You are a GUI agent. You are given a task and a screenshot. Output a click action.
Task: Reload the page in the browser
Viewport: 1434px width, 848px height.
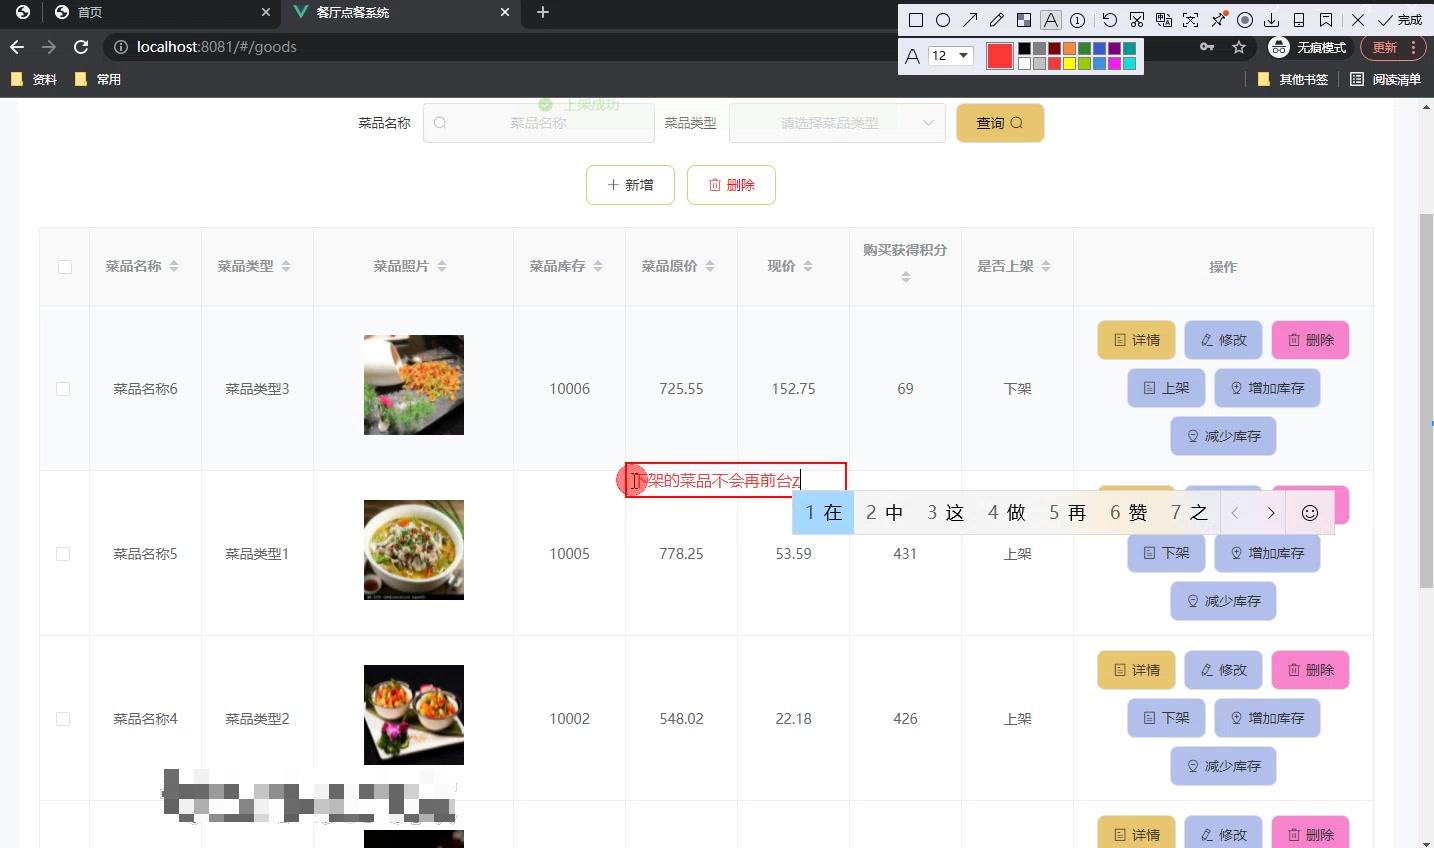tap(81, 47)
